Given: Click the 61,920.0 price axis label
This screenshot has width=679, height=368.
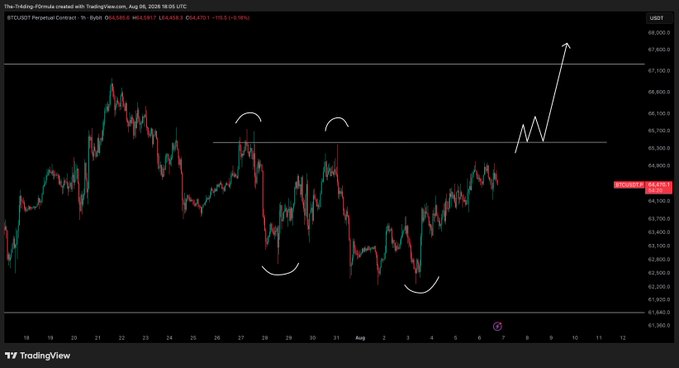Looking at the screenshot, I should [x=659, y=300].
